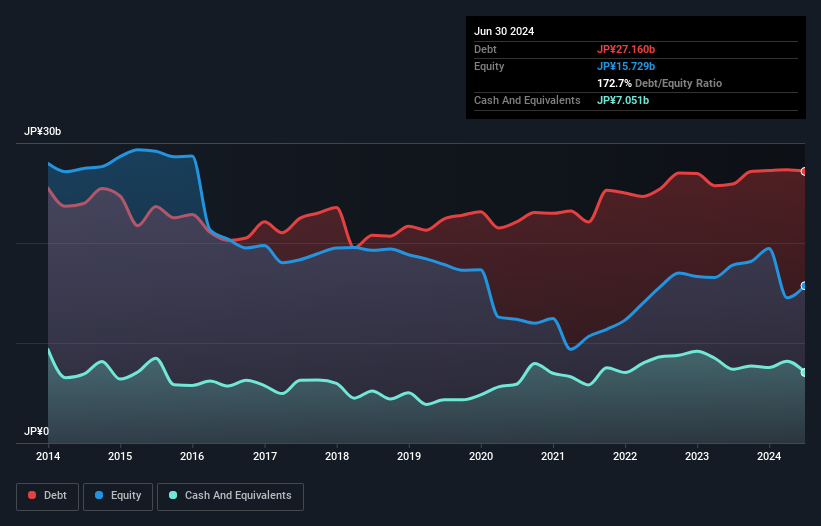Click the blue Equity endpoint marker
The image size is (821, 526).
point(804,286)
